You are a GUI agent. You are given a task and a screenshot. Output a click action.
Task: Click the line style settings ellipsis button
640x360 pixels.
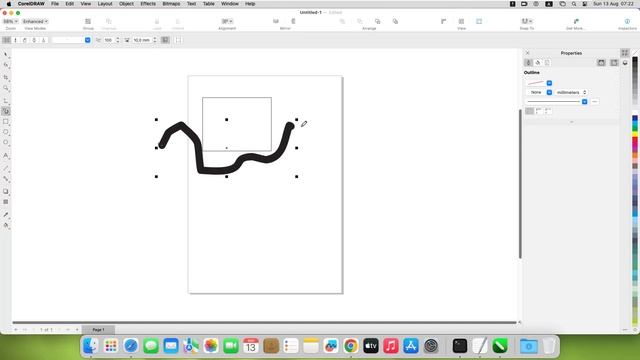595,102
